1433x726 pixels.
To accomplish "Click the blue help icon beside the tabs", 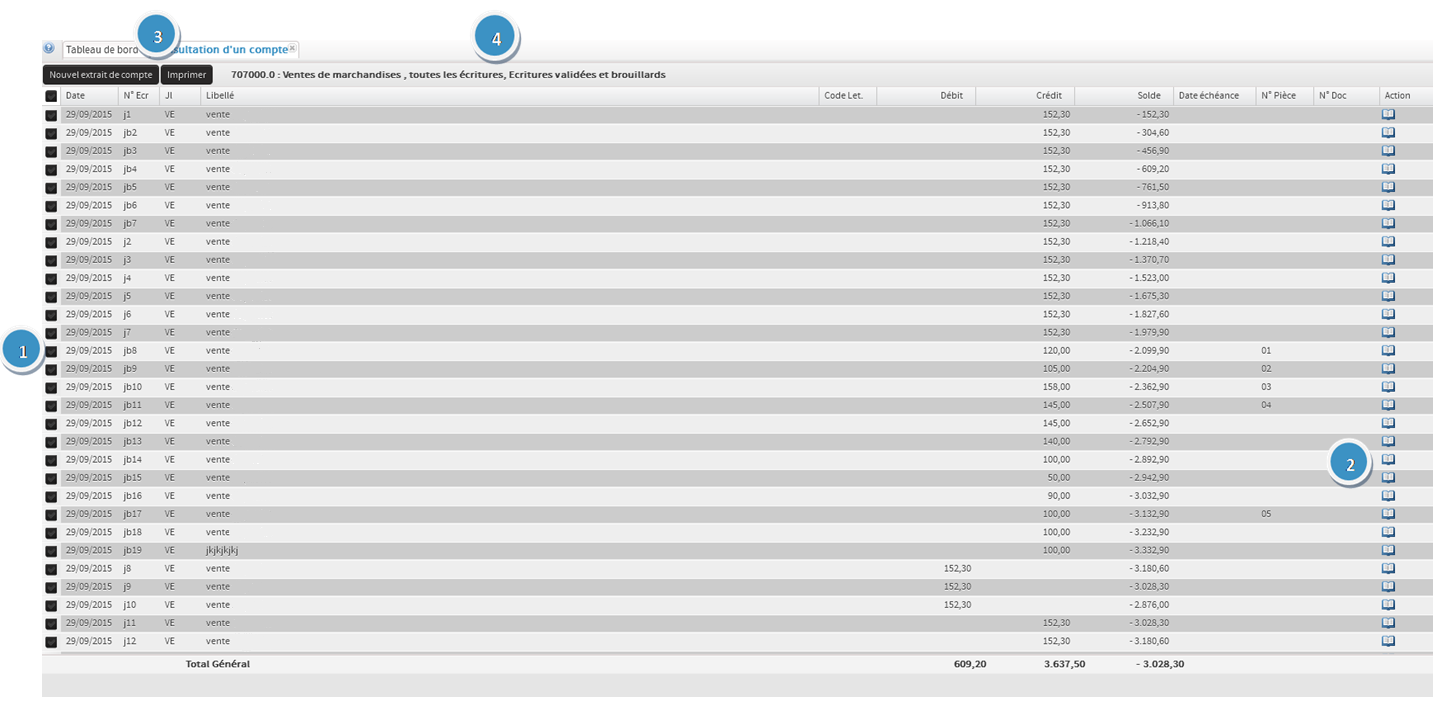I will (49, 48).
